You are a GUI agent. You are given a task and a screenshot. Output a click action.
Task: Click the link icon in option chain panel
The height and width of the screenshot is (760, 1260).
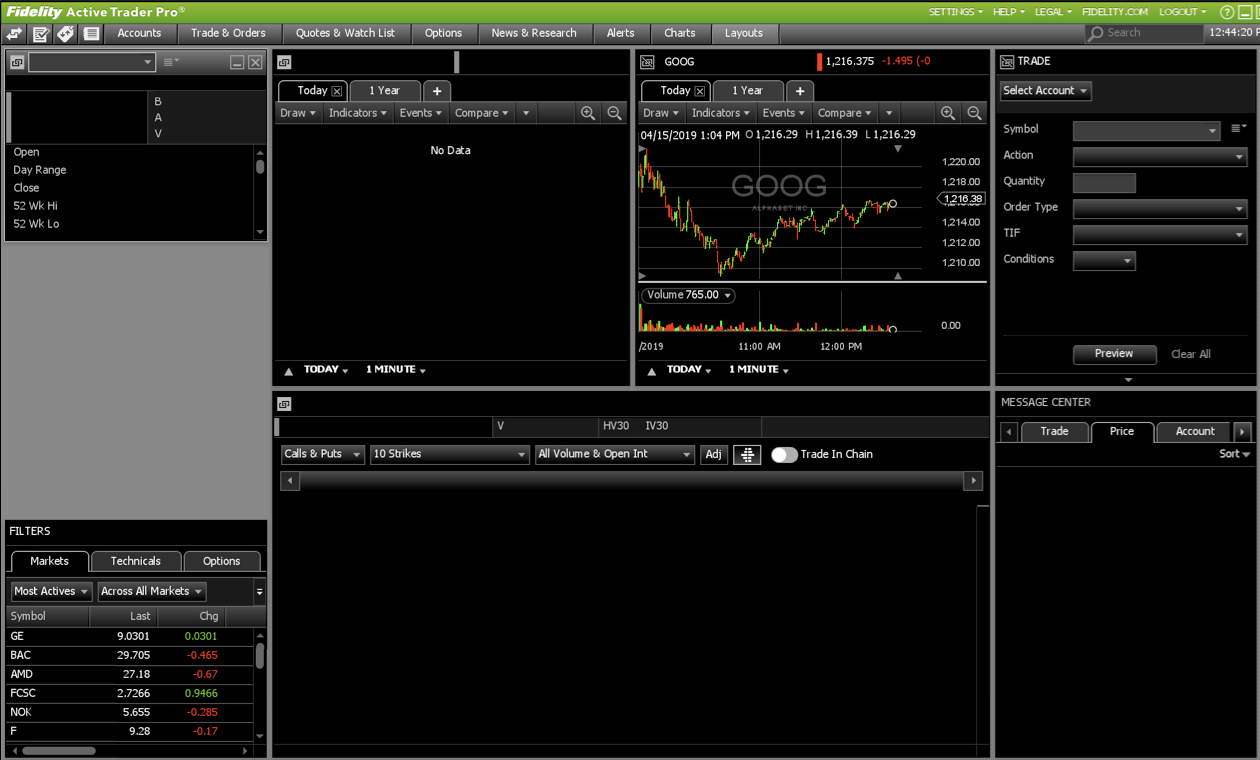point(284,404)
